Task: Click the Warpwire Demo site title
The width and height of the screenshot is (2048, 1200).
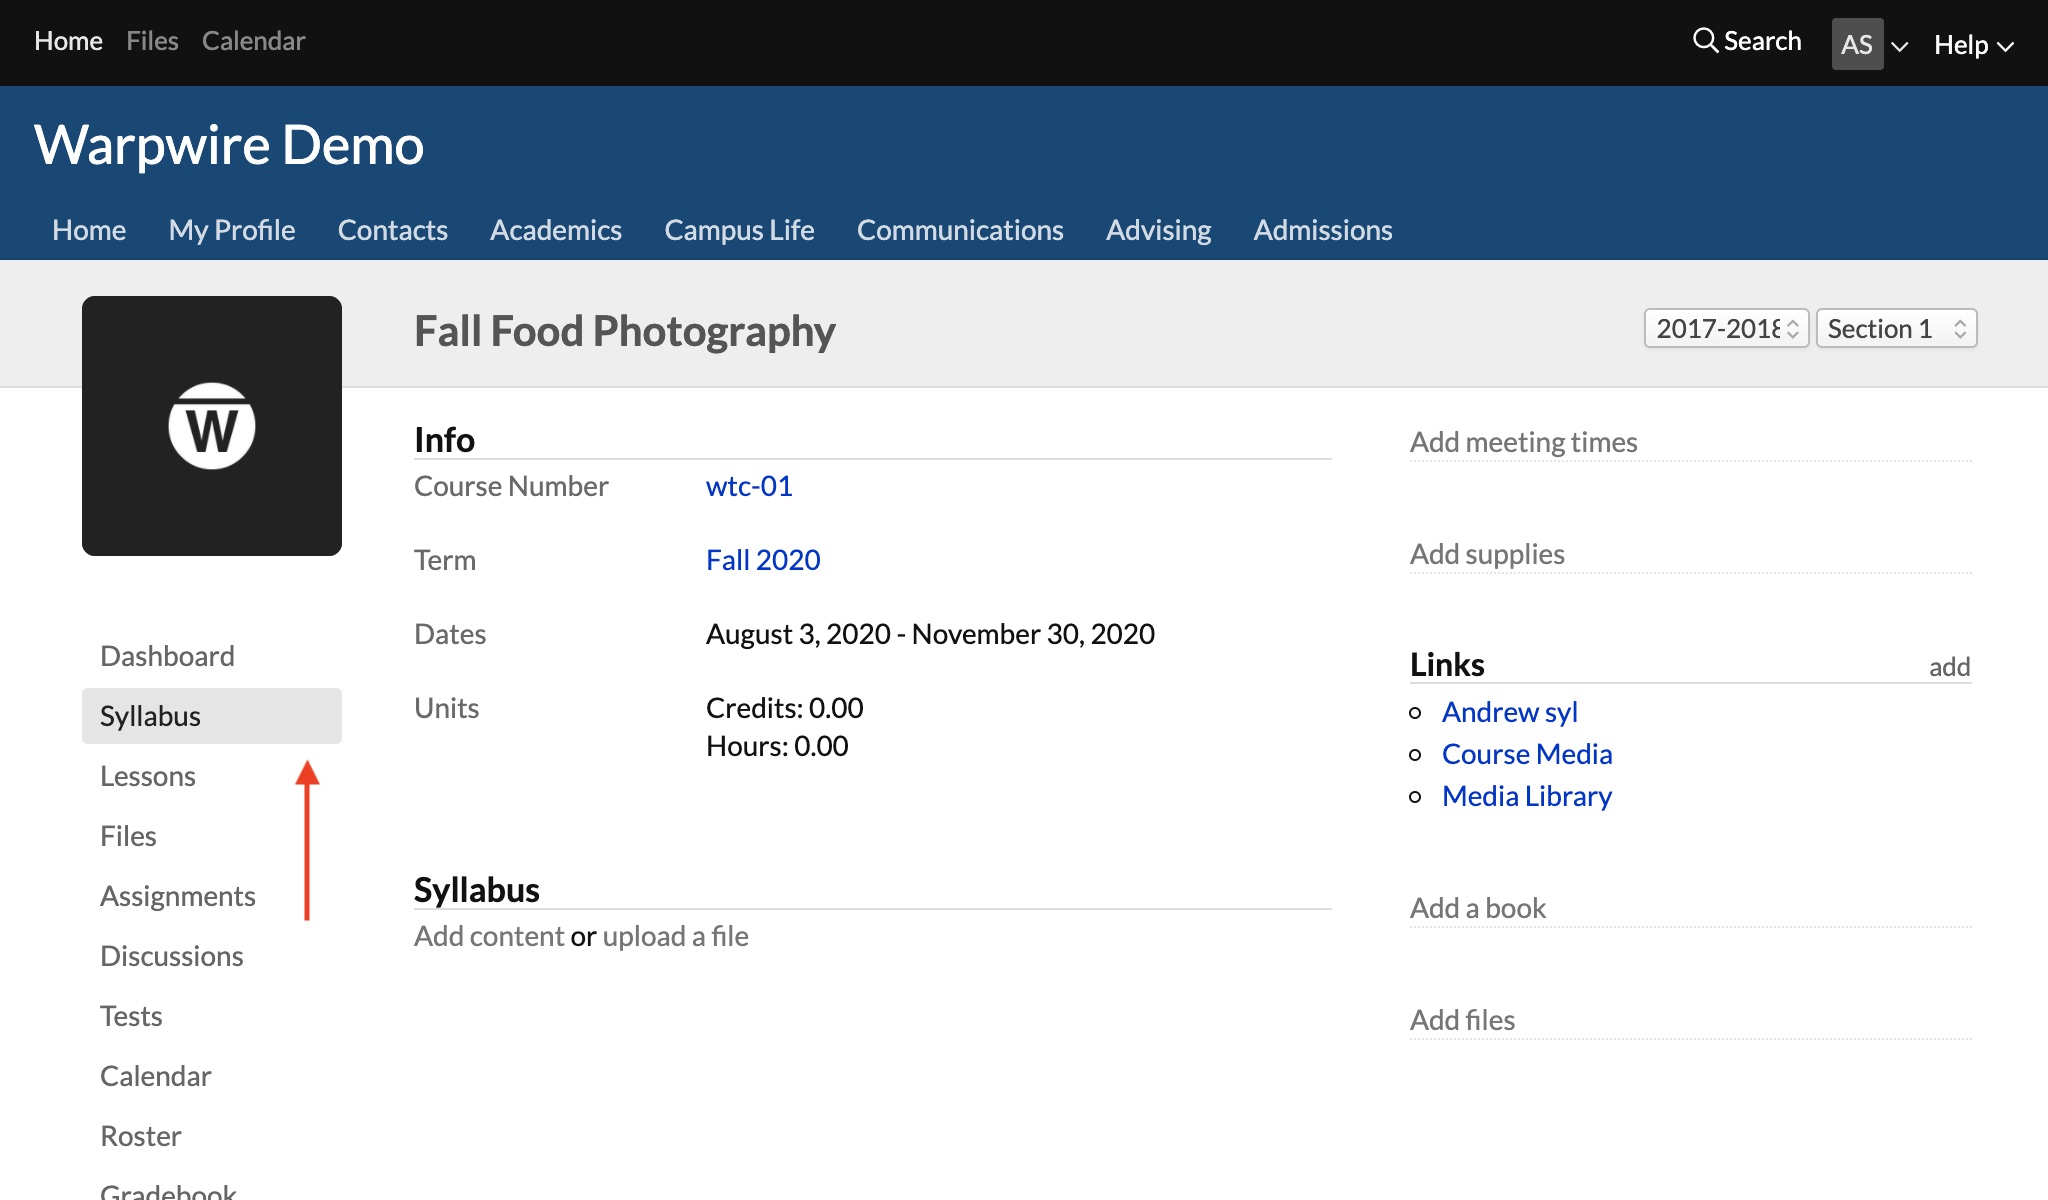Action: (229, 145)
